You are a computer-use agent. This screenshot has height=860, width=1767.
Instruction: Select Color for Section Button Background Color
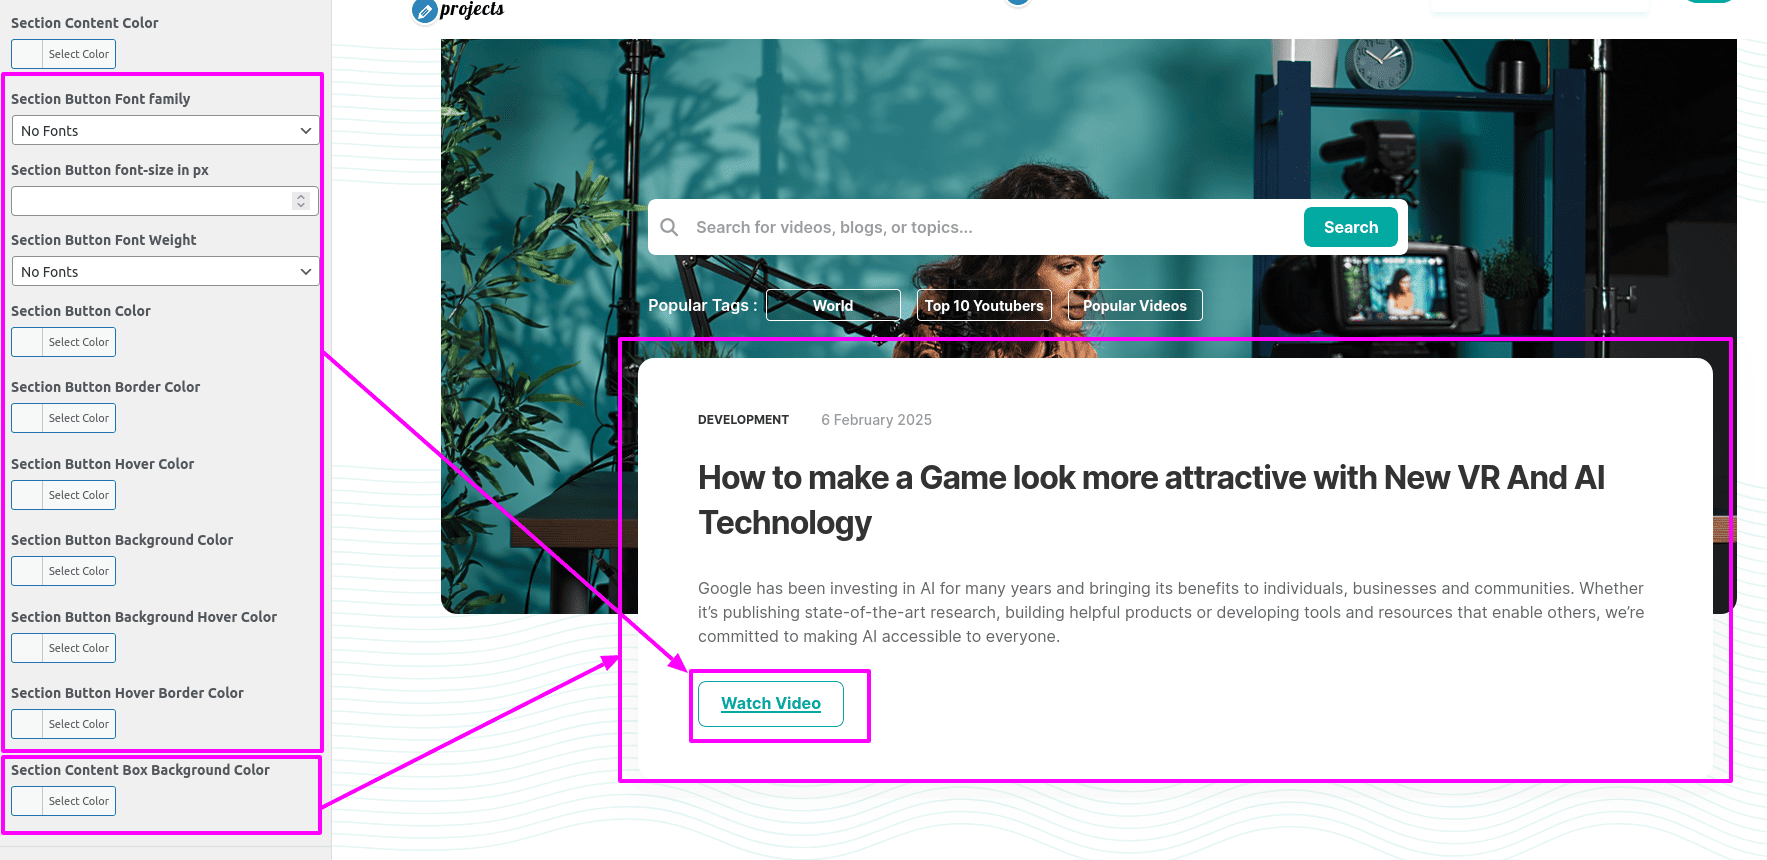(x=63, y=571)
